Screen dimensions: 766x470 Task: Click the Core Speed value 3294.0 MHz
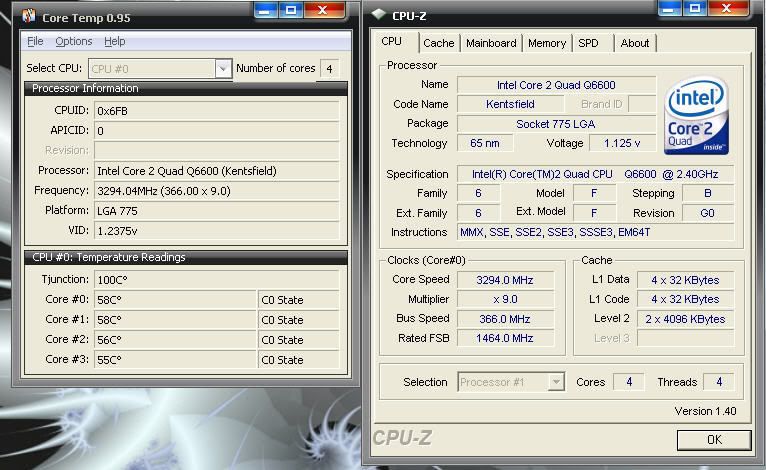tap(505, 280)
